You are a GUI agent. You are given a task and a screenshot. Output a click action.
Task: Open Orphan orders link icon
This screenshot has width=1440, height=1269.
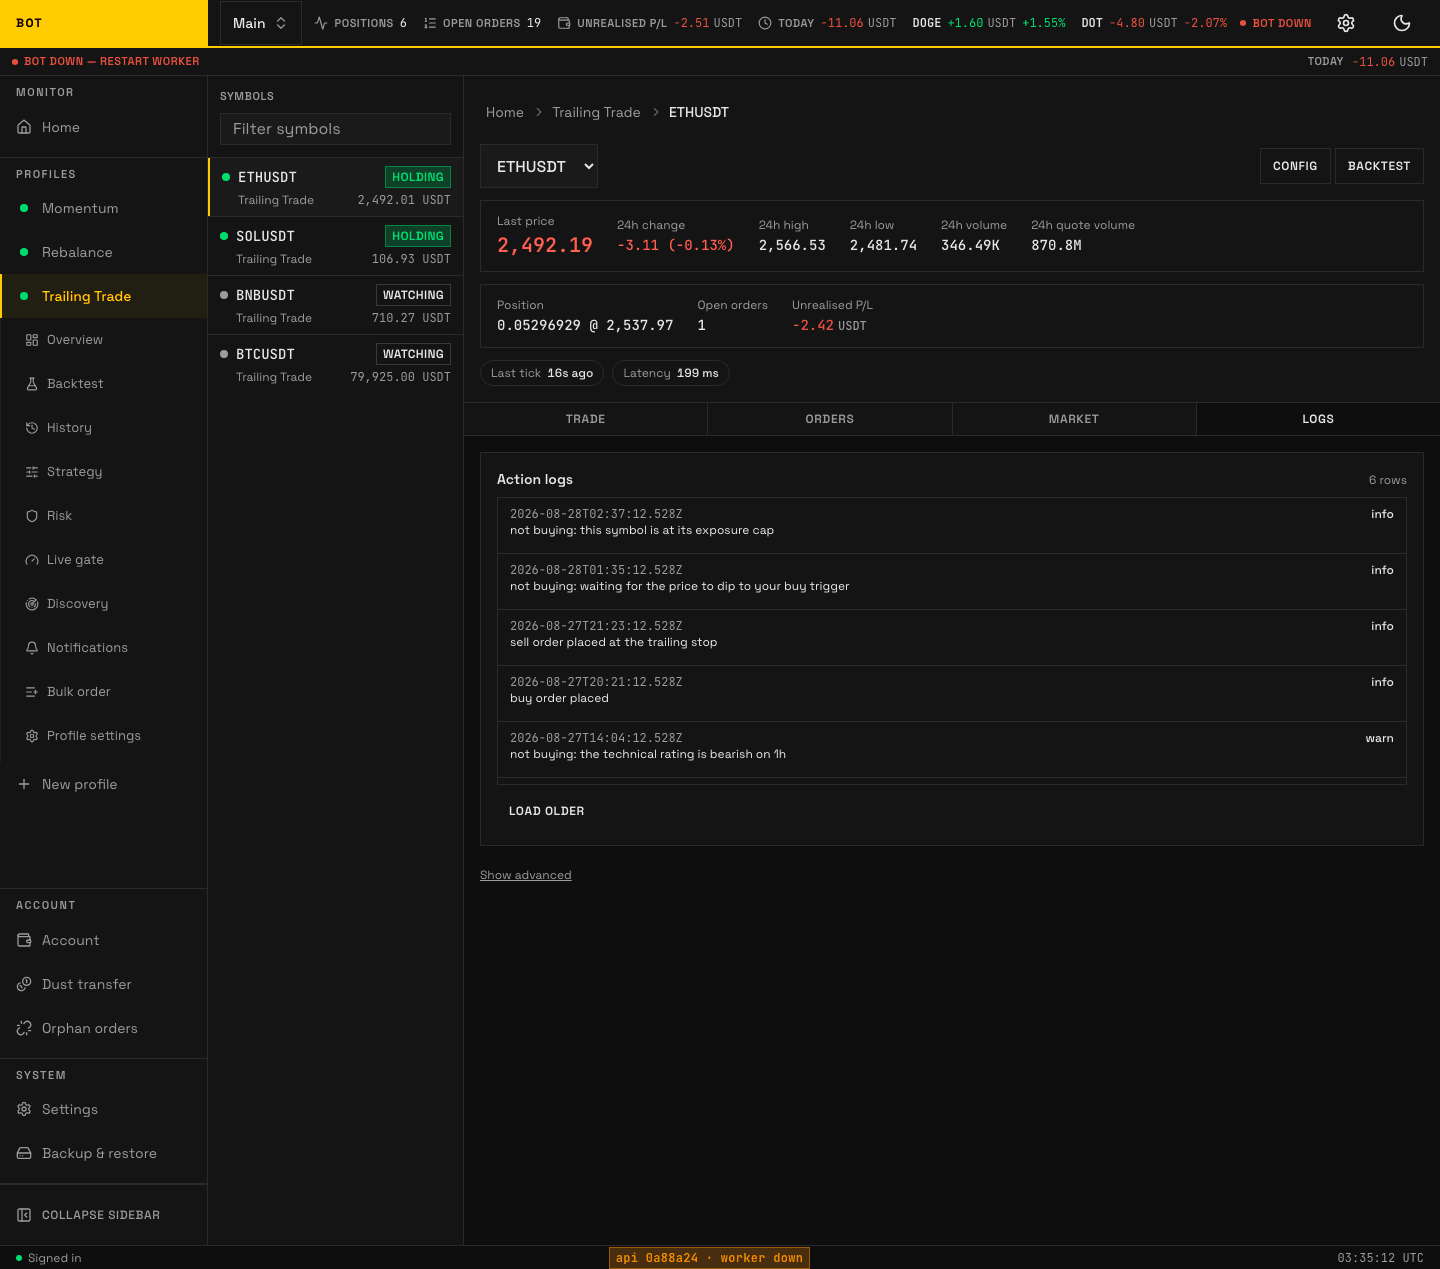pos(24,1028)
